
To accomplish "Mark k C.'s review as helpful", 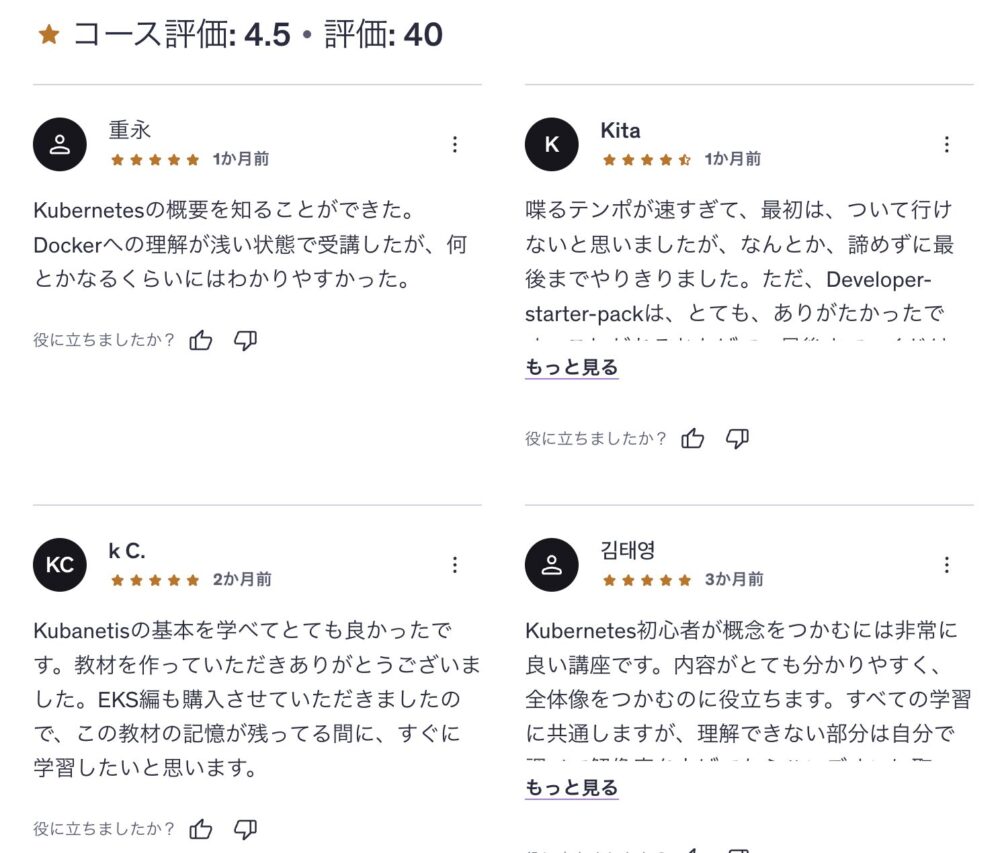I will [x=201, y=829].
